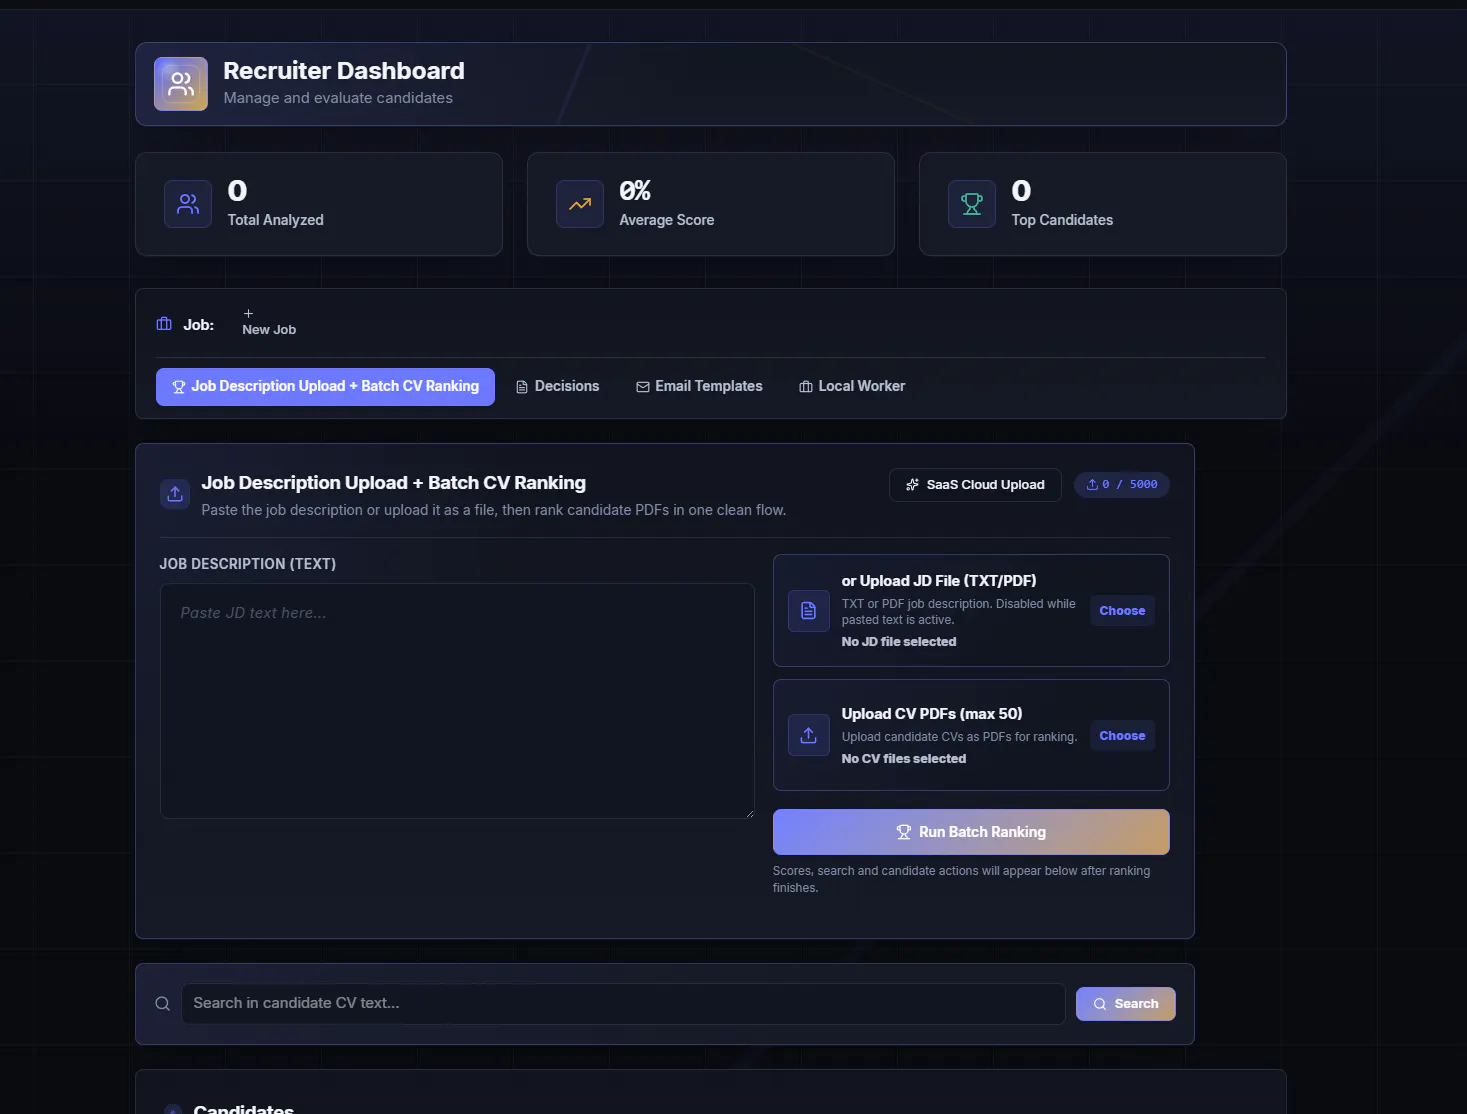Click the Recruiter Dashboard title
The height and width of the screenshot is (1114, 1467).
(344, 71)
